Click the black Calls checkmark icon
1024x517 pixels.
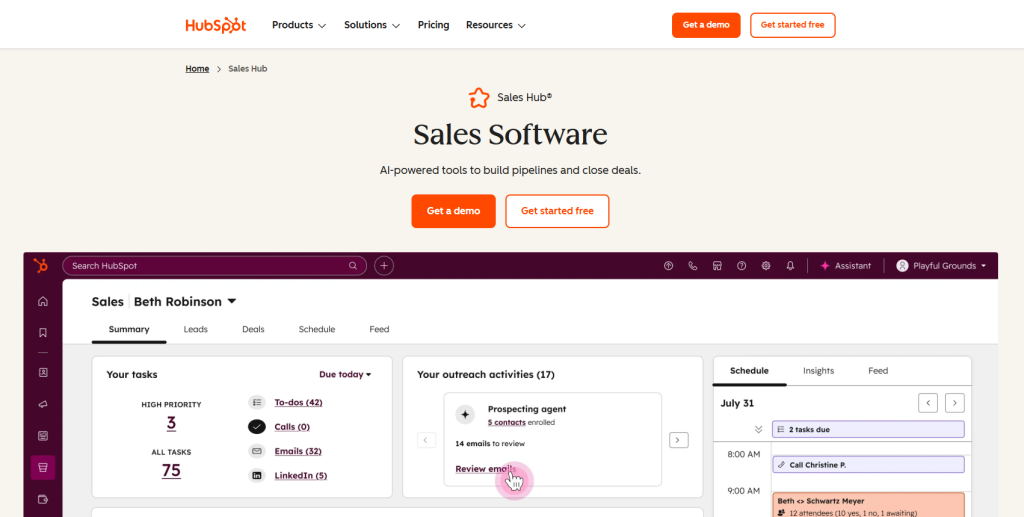point(257,427)
